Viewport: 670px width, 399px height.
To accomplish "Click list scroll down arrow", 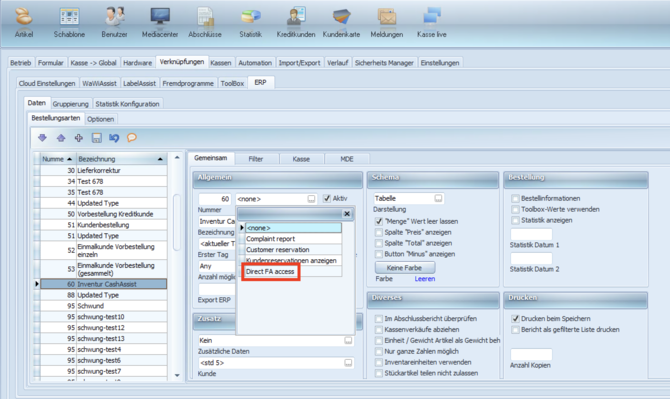I will click(x=177, y=376).
